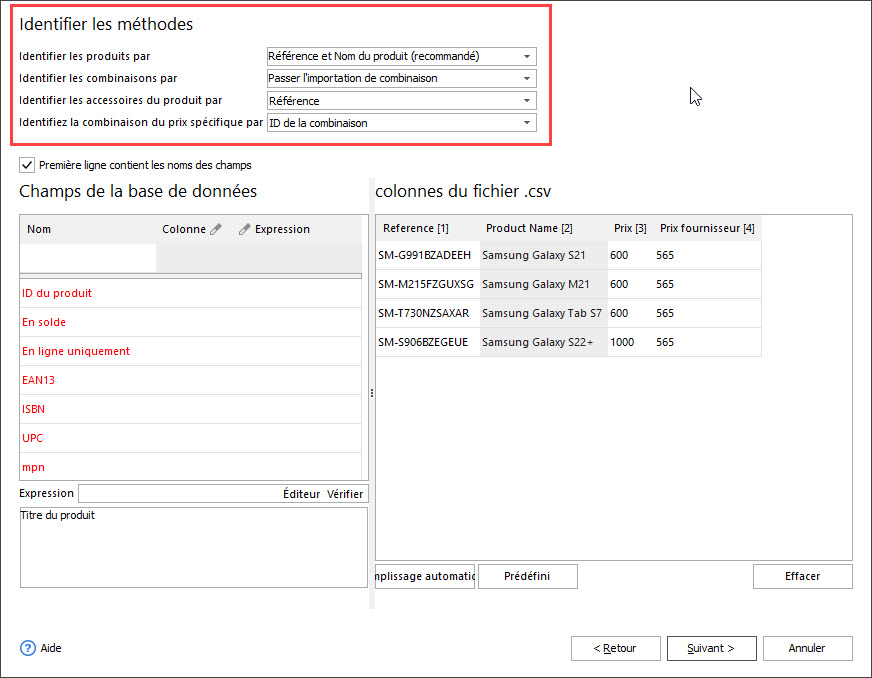Select cell SM-M215FZGUXSG

(428, 284)
